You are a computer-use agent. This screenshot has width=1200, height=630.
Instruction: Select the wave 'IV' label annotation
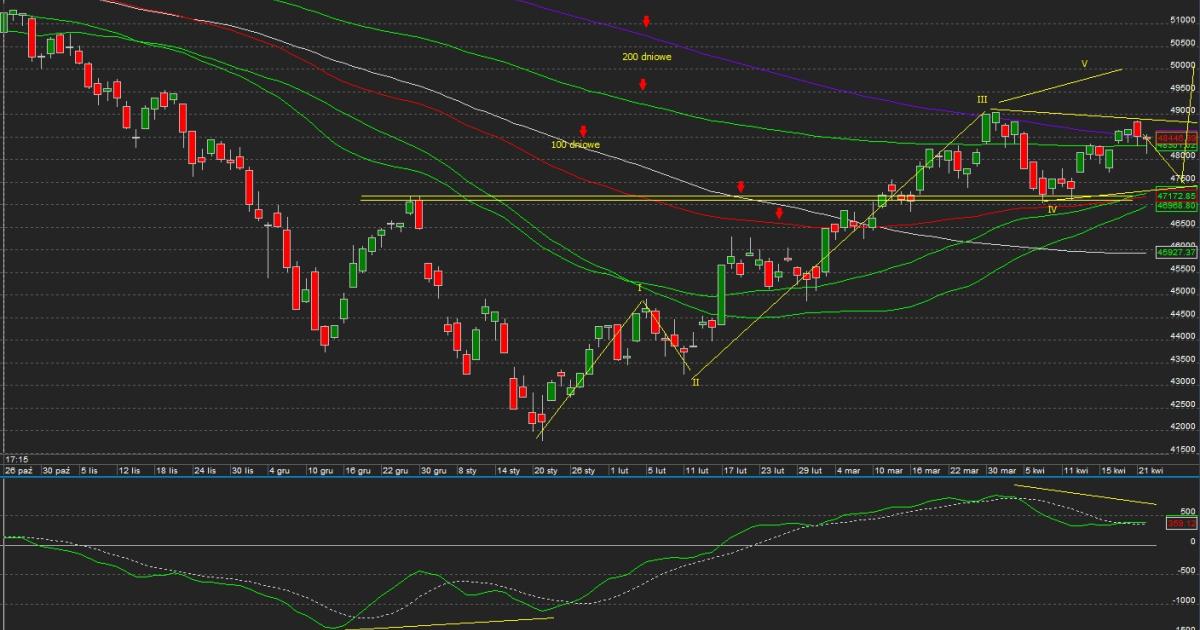coord(1052,209)
